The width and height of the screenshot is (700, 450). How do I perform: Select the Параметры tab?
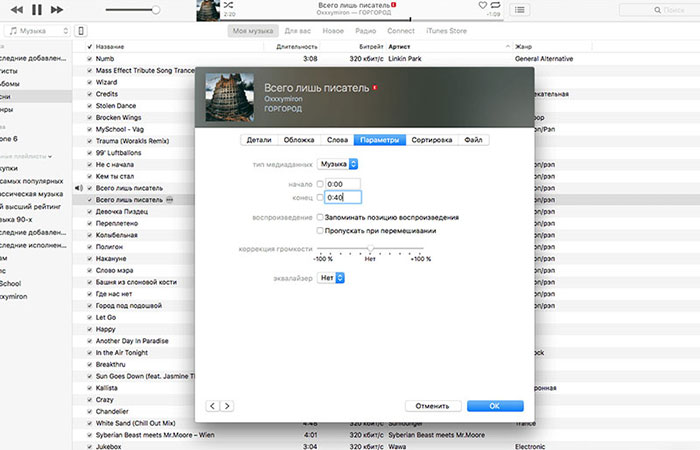click(379, 140)
